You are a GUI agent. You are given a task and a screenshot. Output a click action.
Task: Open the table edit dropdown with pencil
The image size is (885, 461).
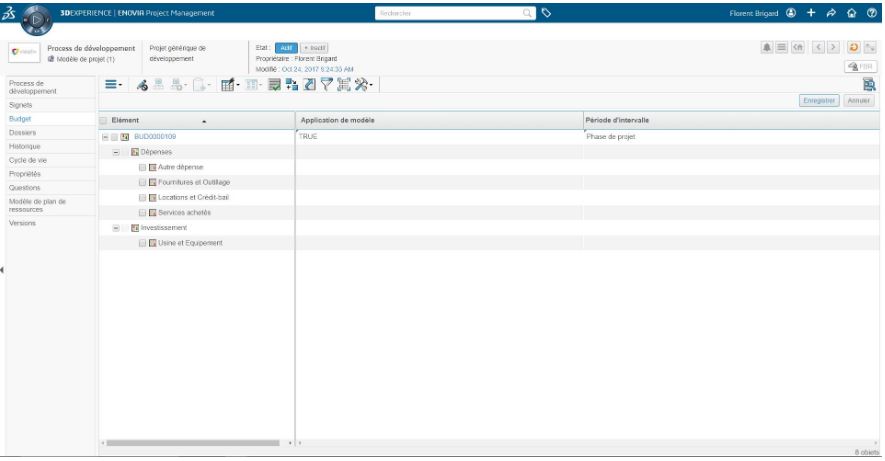pyautogui.click(x=230, y=85)
